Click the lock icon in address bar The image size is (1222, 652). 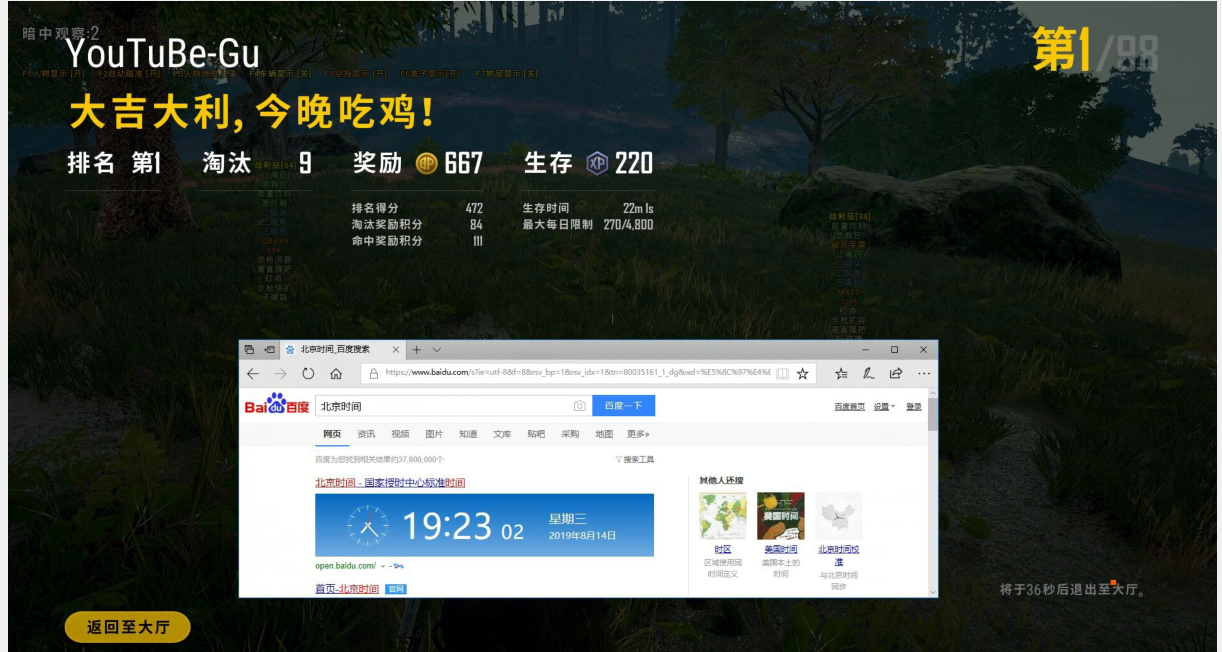click(374, 373)
